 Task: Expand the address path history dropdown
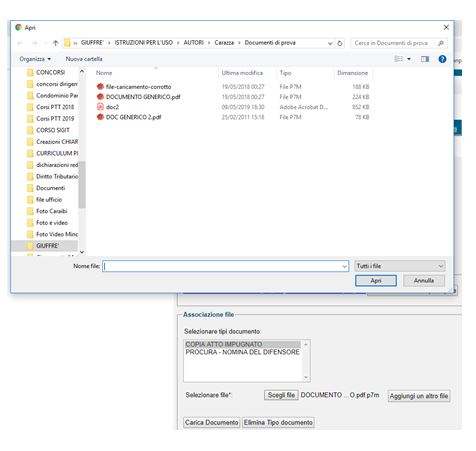coord(330,43)
